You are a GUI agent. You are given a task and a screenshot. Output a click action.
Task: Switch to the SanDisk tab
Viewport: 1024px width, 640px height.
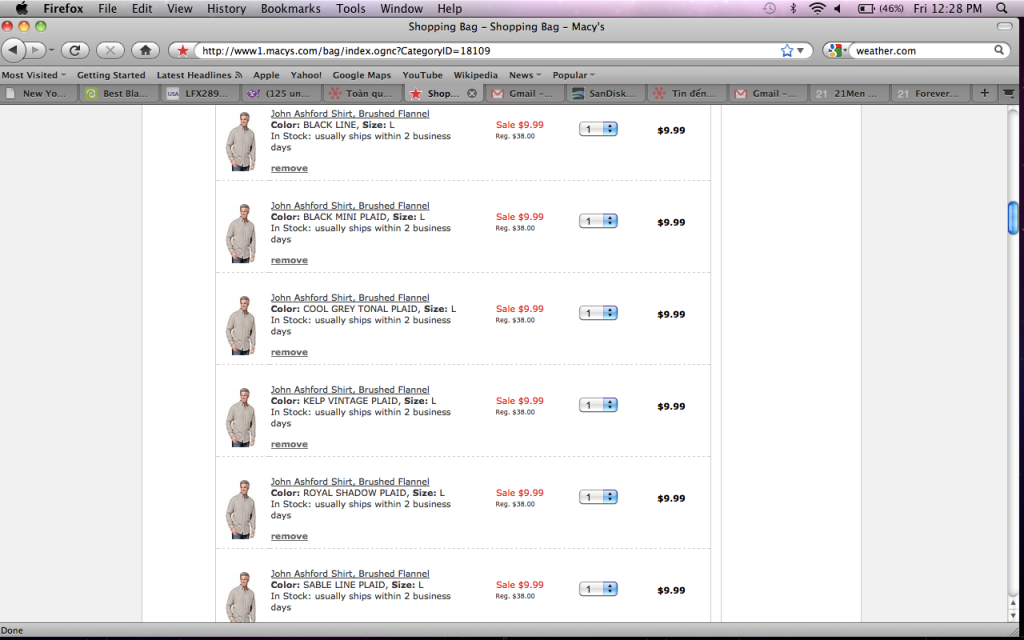(605, 93)
